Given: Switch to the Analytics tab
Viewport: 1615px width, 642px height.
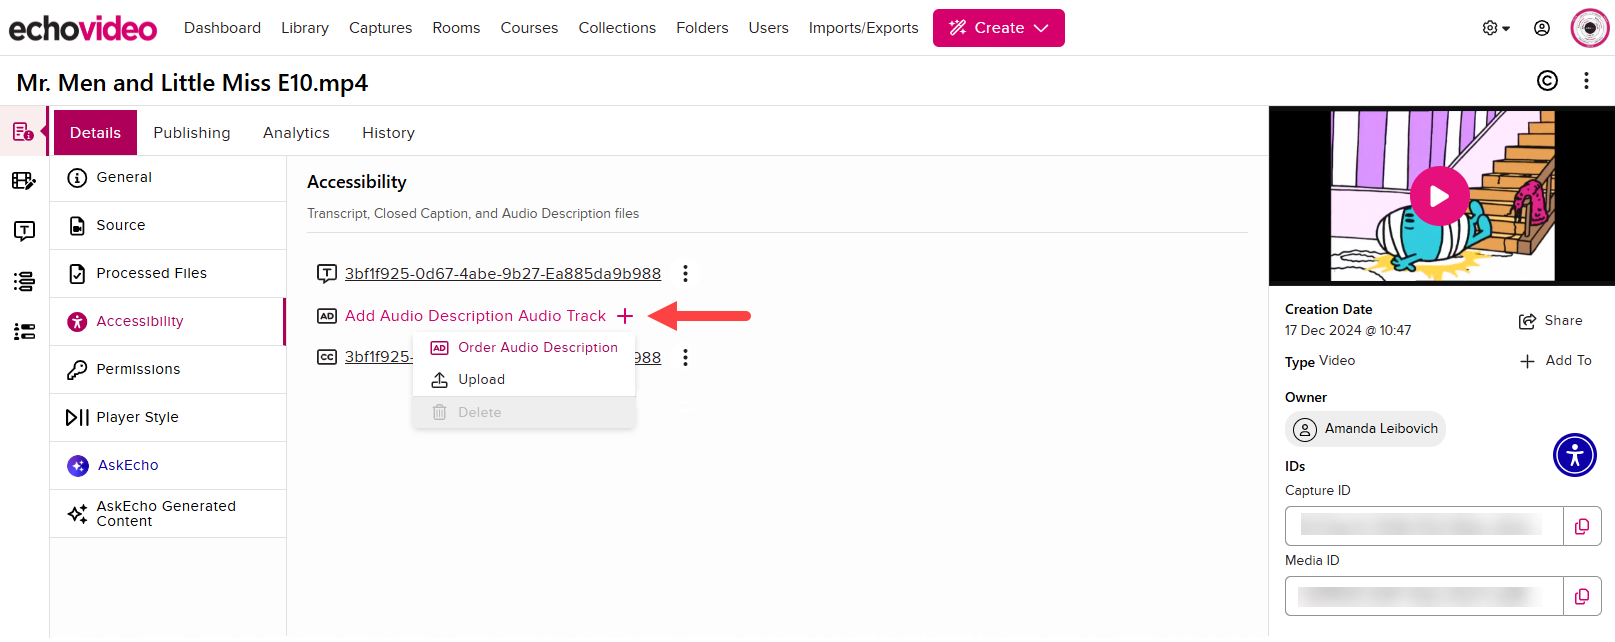Looking at the screenshot, I should click(x=296, y=132).
